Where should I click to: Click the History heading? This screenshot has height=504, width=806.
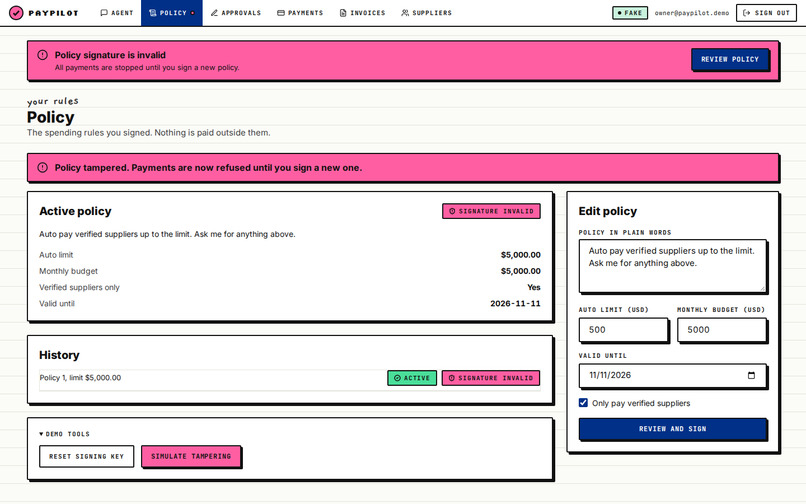point(59,355)
